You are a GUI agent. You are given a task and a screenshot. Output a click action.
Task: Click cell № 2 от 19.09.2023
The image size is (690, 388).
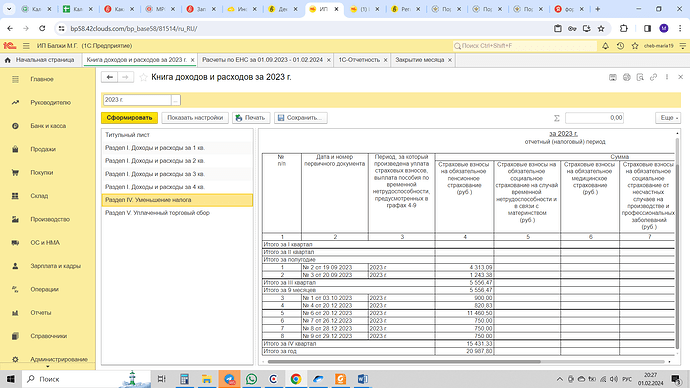334,267
